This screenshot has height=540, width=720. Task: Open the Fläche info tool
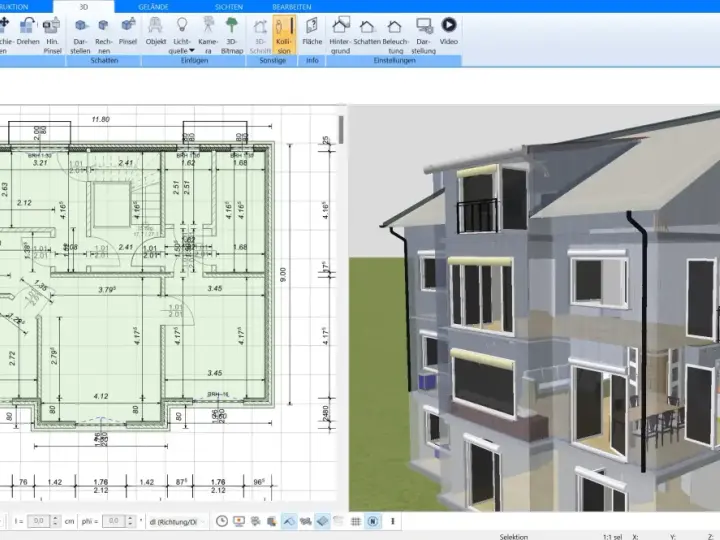tap(312, 31)
